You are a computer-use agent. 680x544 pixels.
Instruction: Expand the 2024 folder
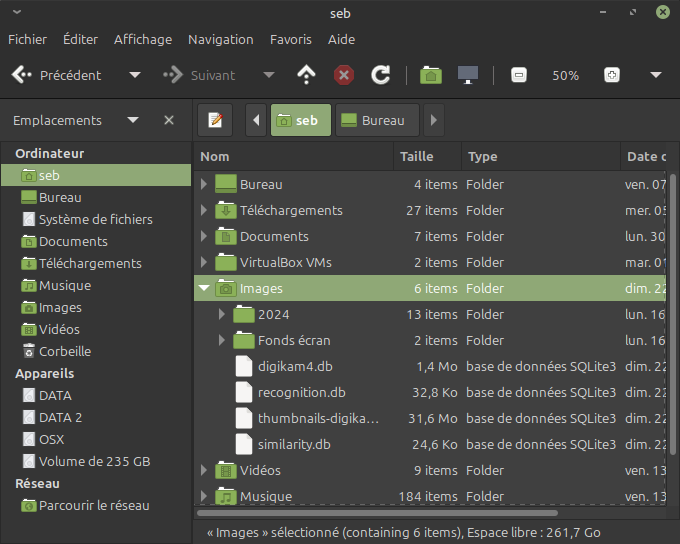(x=222, y=314)
